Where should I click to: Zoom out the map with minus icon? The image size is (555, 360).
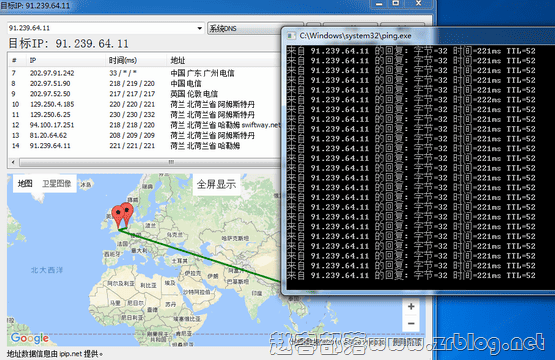click(411, 323)
